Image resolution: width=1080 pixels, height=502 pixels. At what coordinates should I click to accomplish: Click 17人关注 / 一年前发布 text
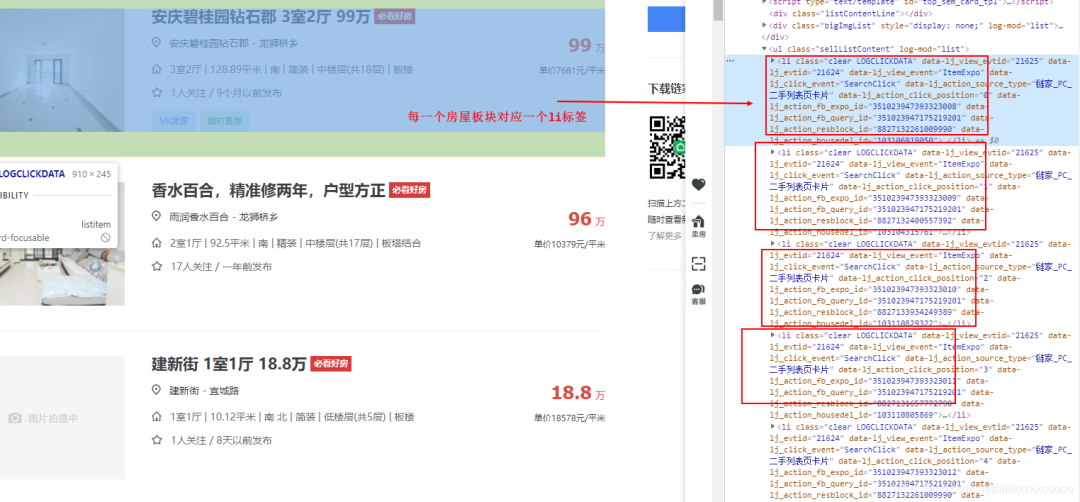[220, 266]
